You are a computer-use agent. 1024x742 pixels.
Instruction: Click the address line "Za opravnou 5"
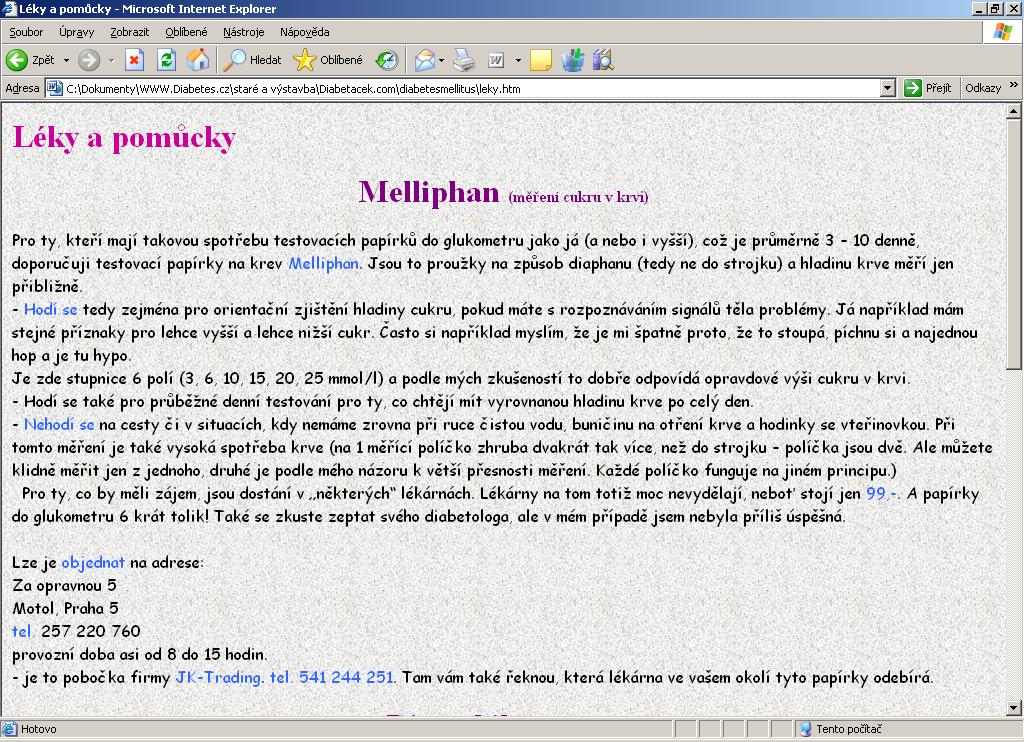[64, 585]
